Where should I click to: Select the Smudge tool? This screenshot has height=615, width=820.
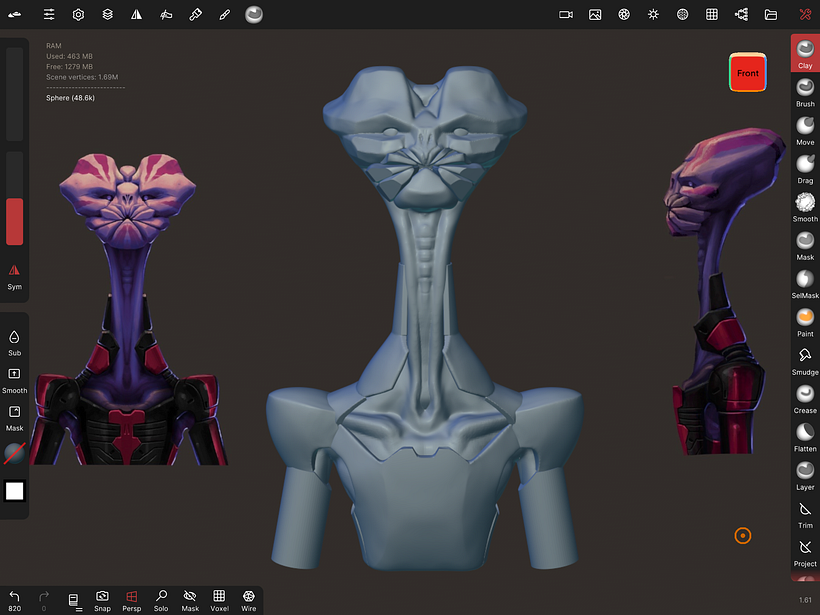tap(805, 357)
